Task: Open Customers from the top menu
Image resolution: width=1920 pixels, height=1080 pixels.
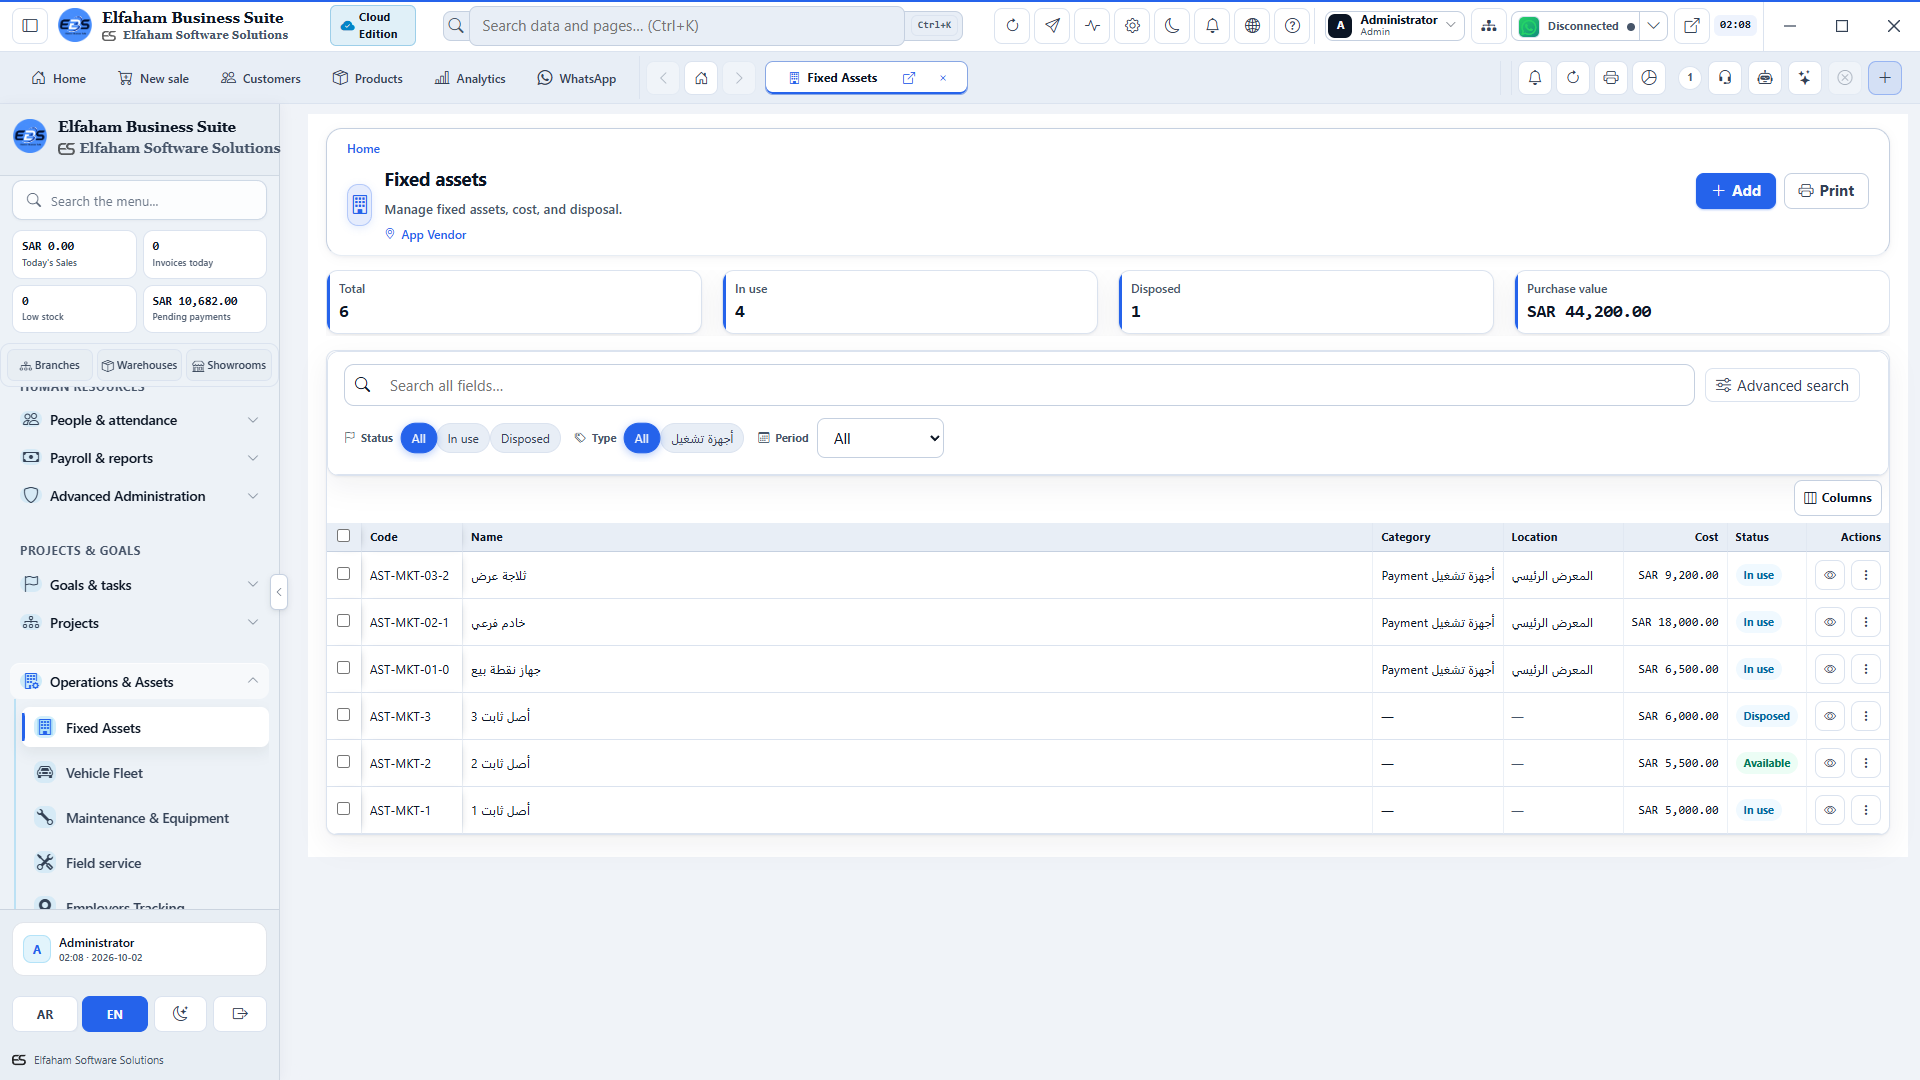Action: click(x=260, y=78)
